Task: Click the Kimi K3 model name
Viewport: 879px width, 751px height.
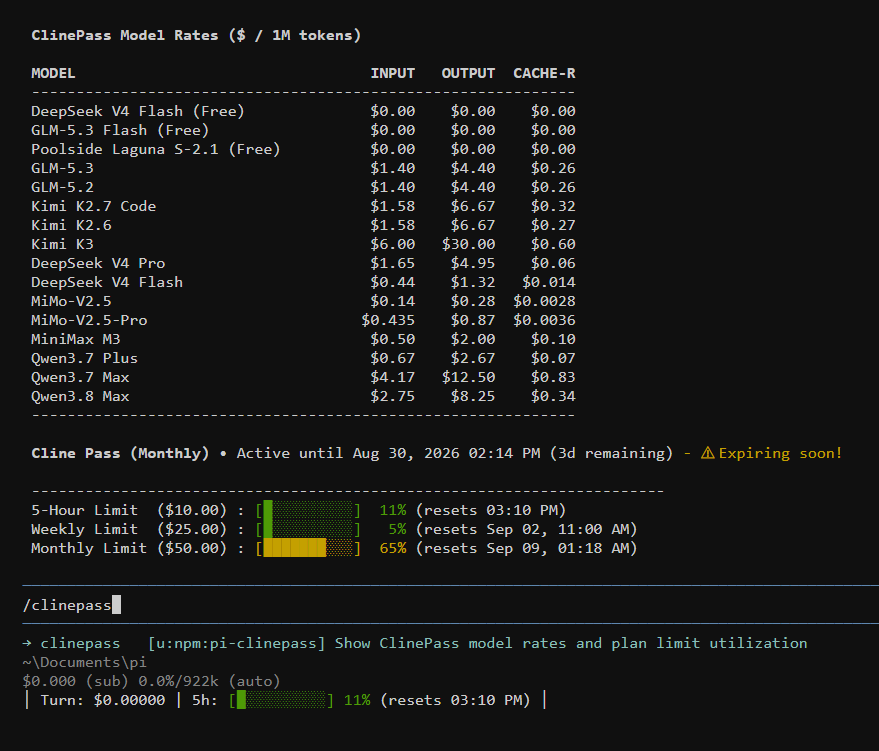Action: click(62, 244)
